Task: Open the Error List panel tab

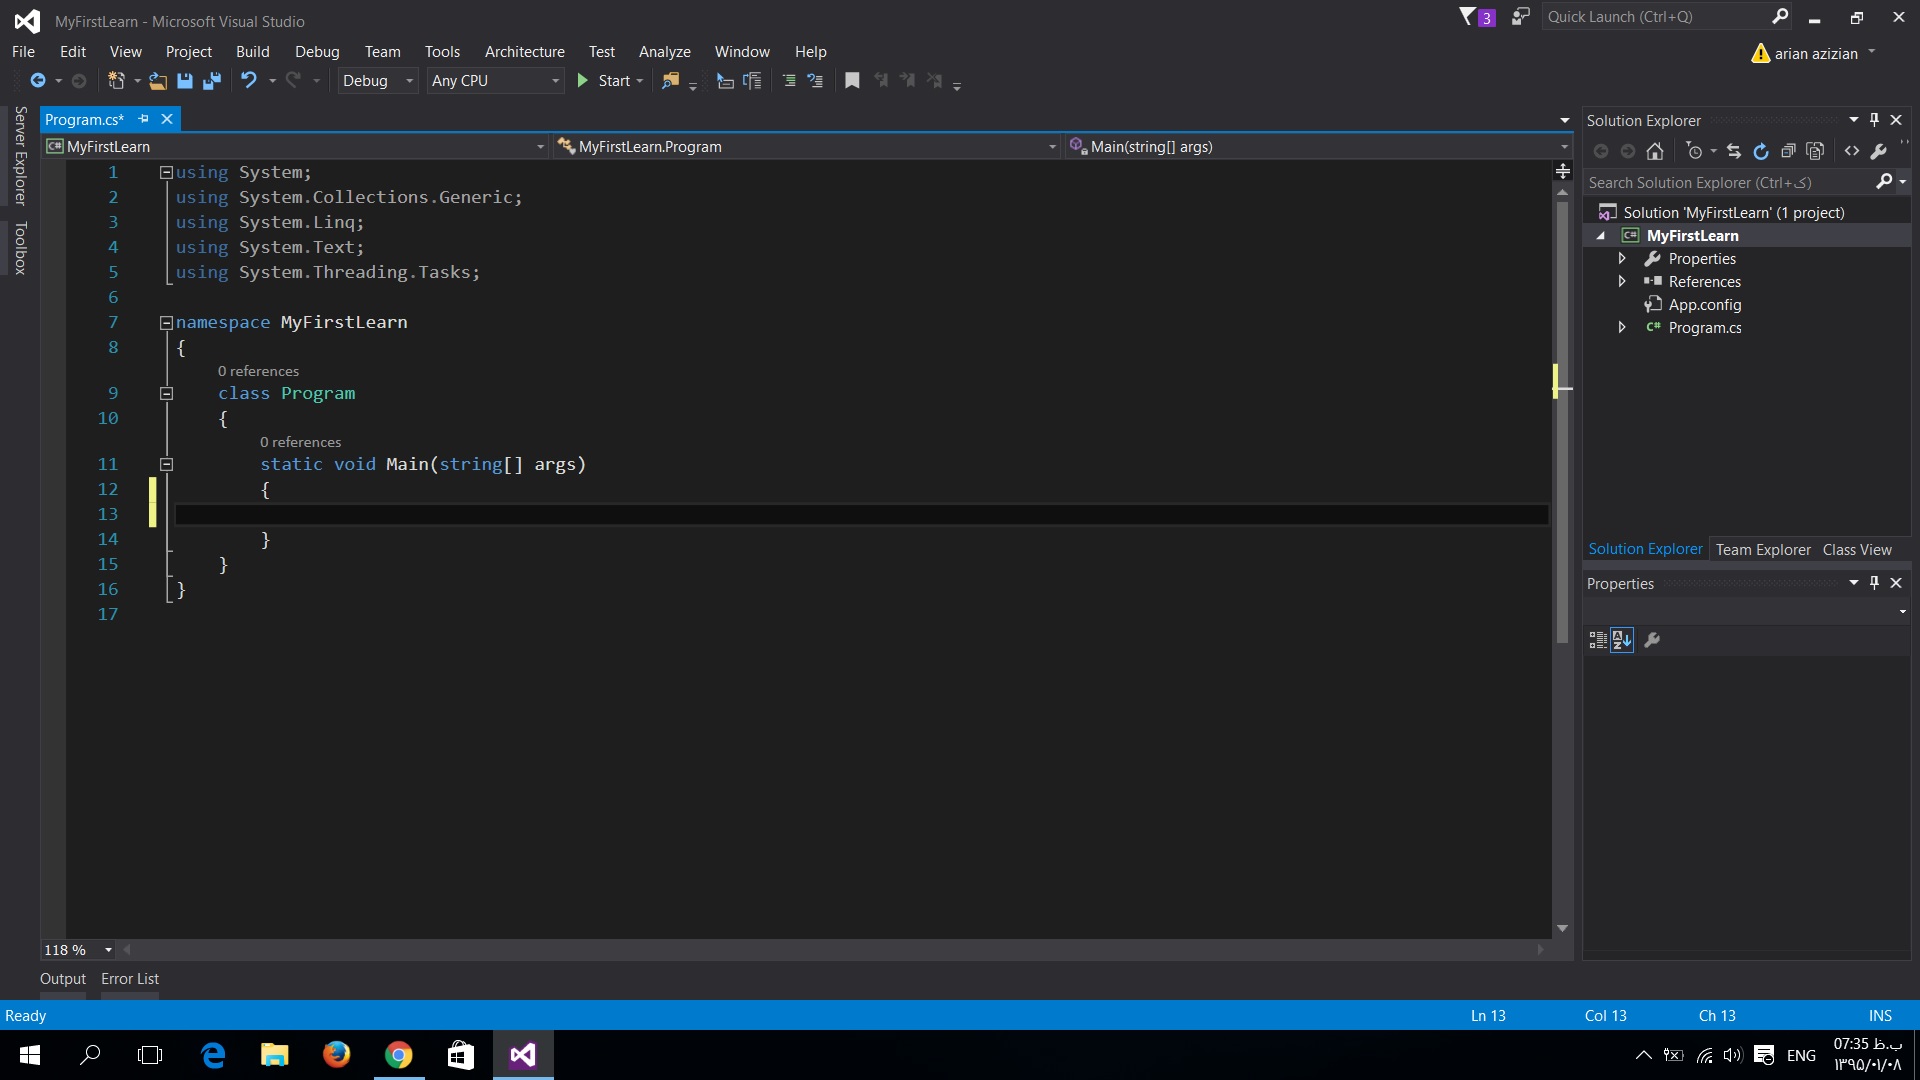Action: click(129, 979)
